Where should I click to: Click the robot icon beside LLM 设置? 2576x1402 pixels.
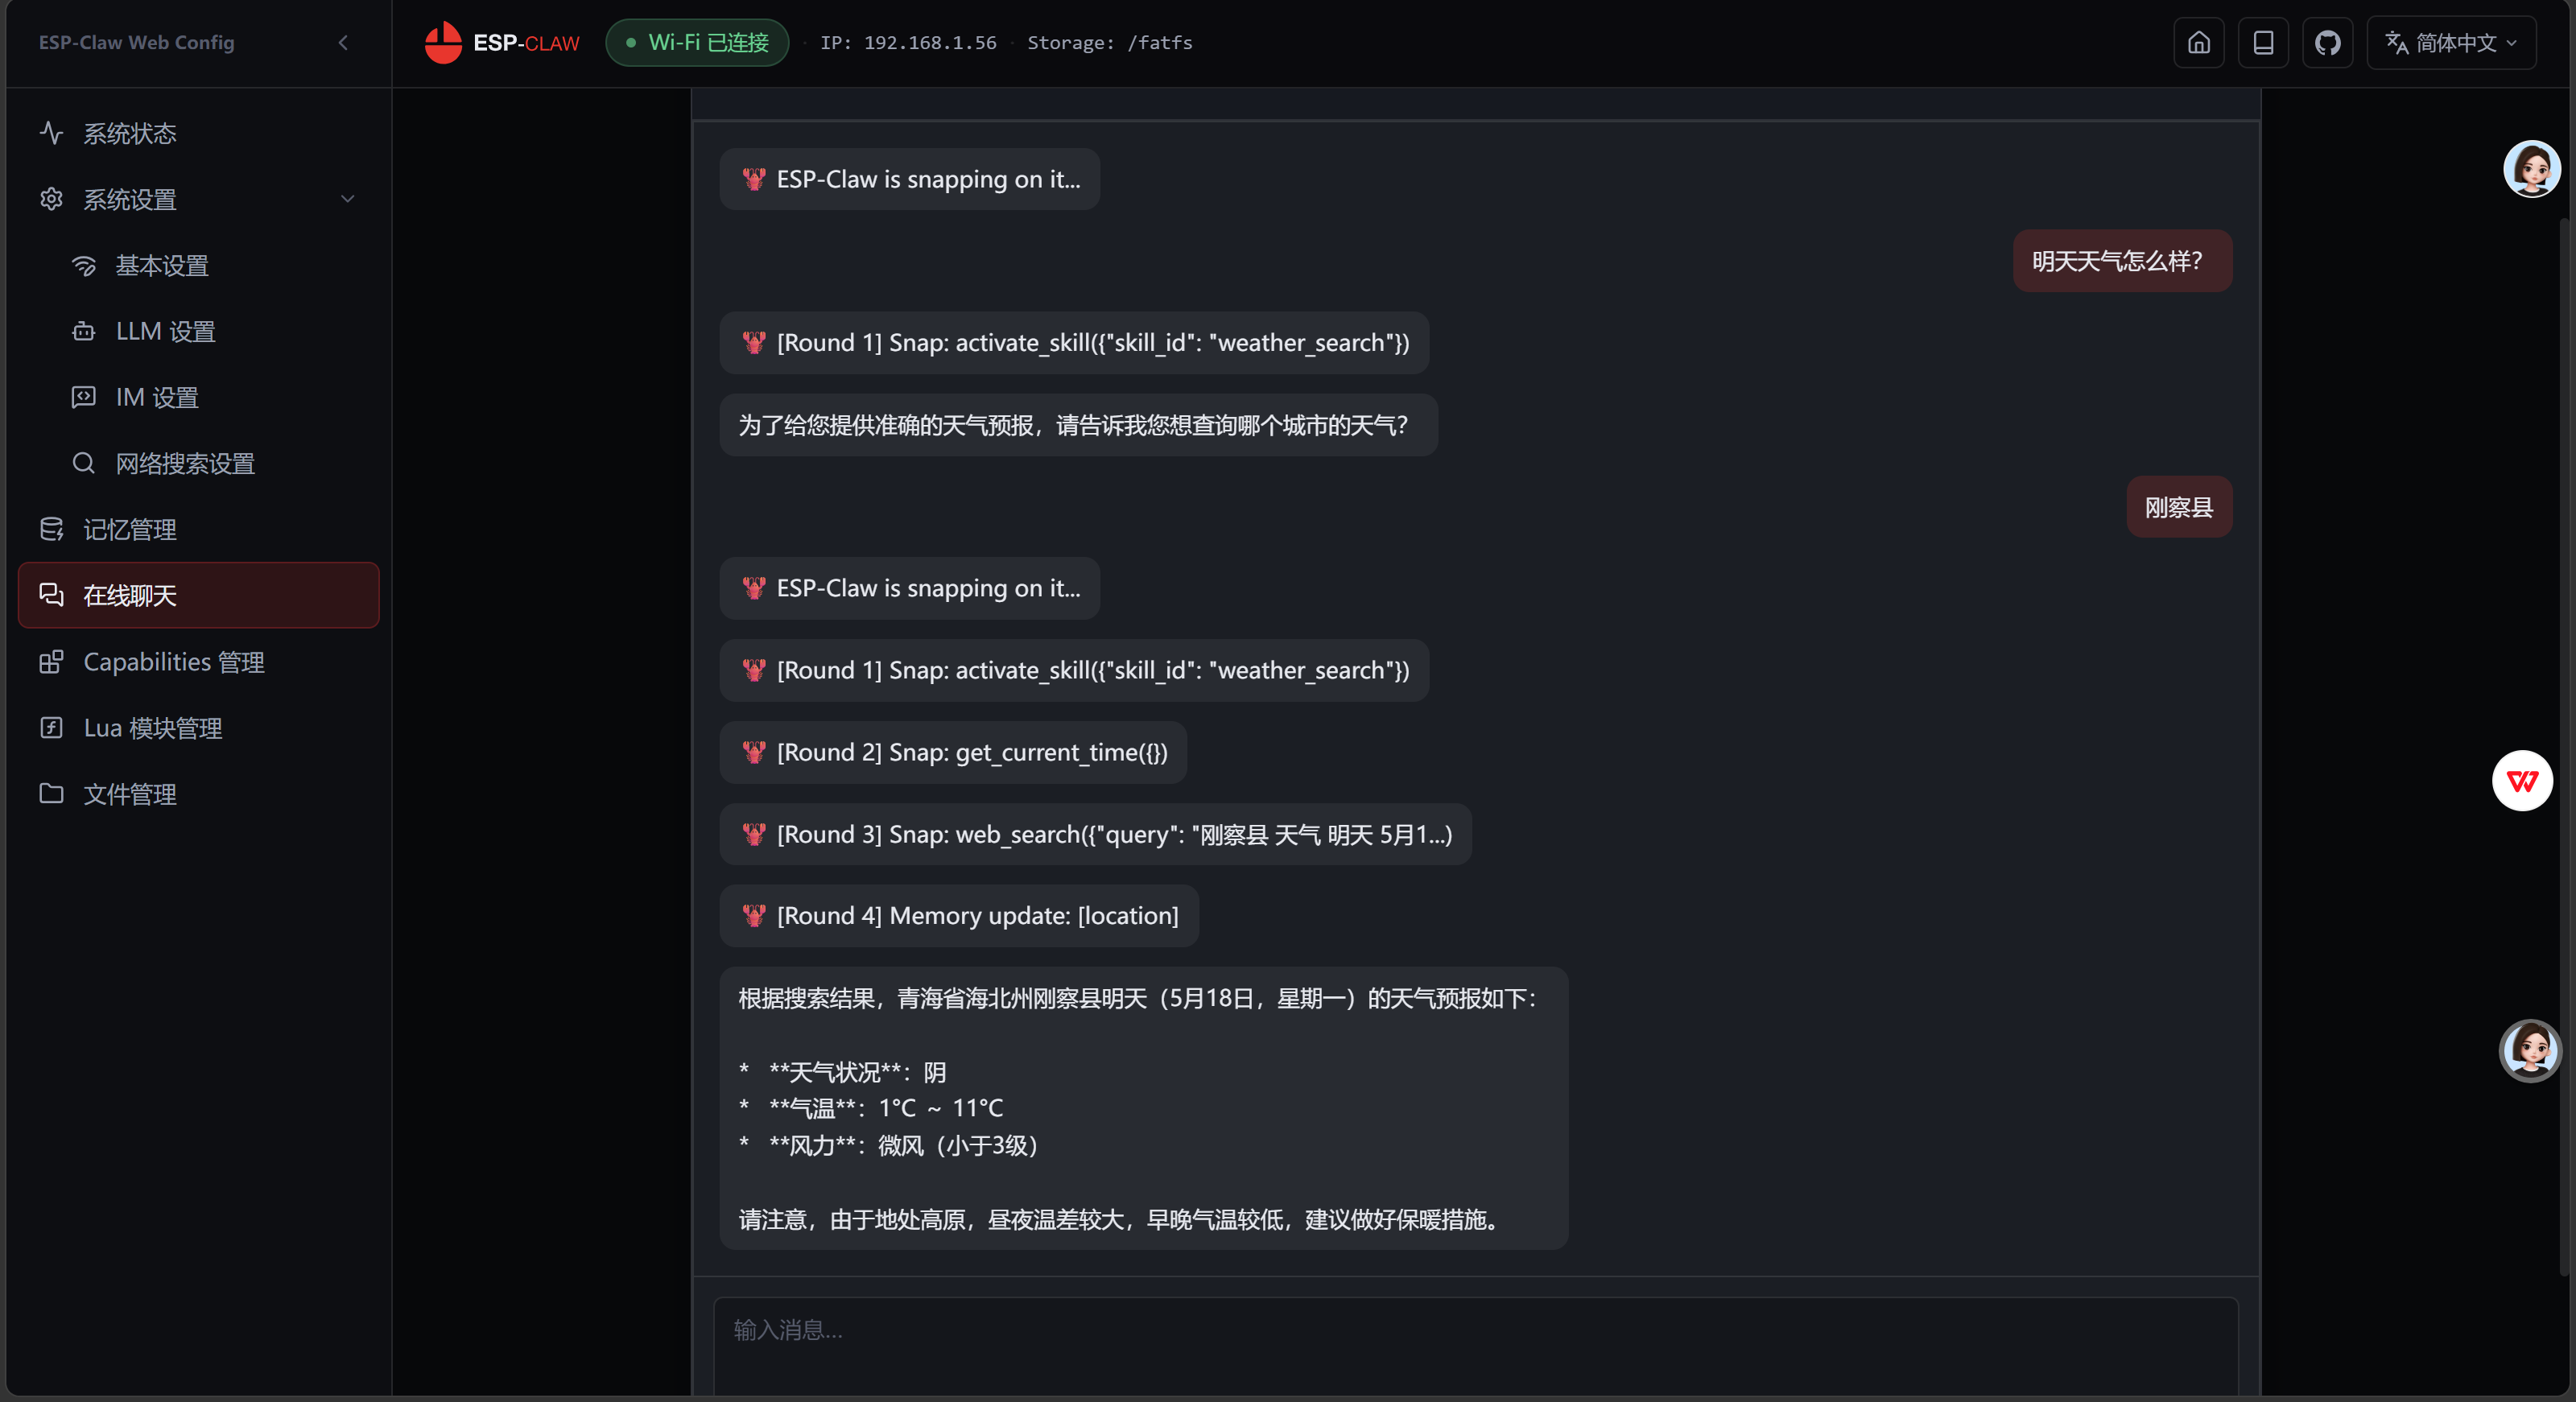[x=84, y=331]
